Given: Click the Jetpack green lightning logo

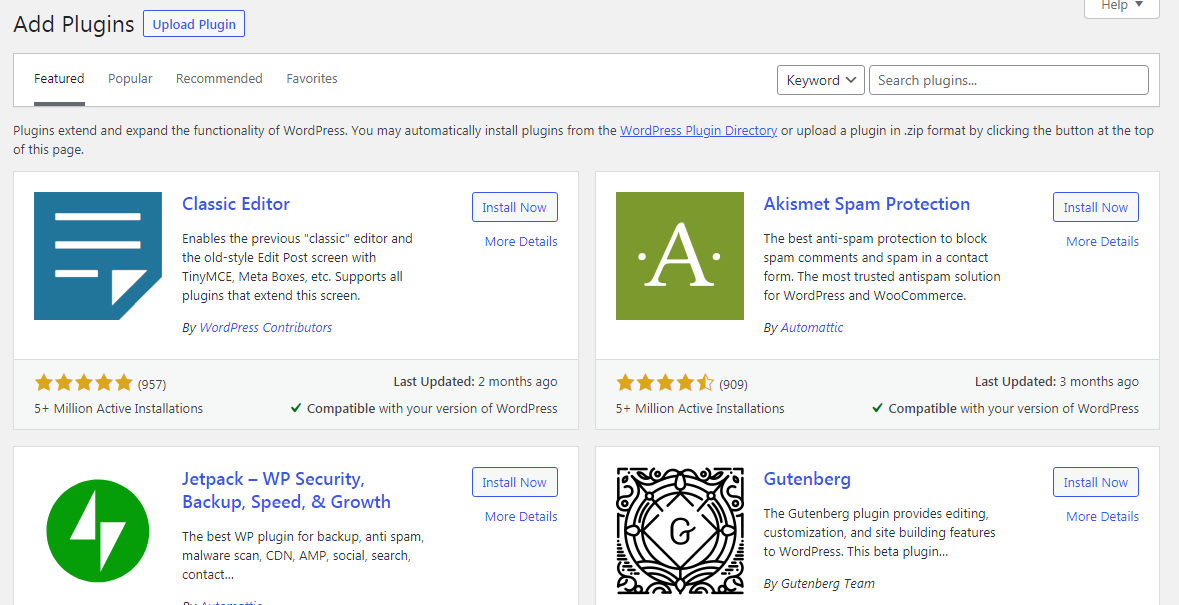Looking at the screenshot, I should (x=98, y=531).
